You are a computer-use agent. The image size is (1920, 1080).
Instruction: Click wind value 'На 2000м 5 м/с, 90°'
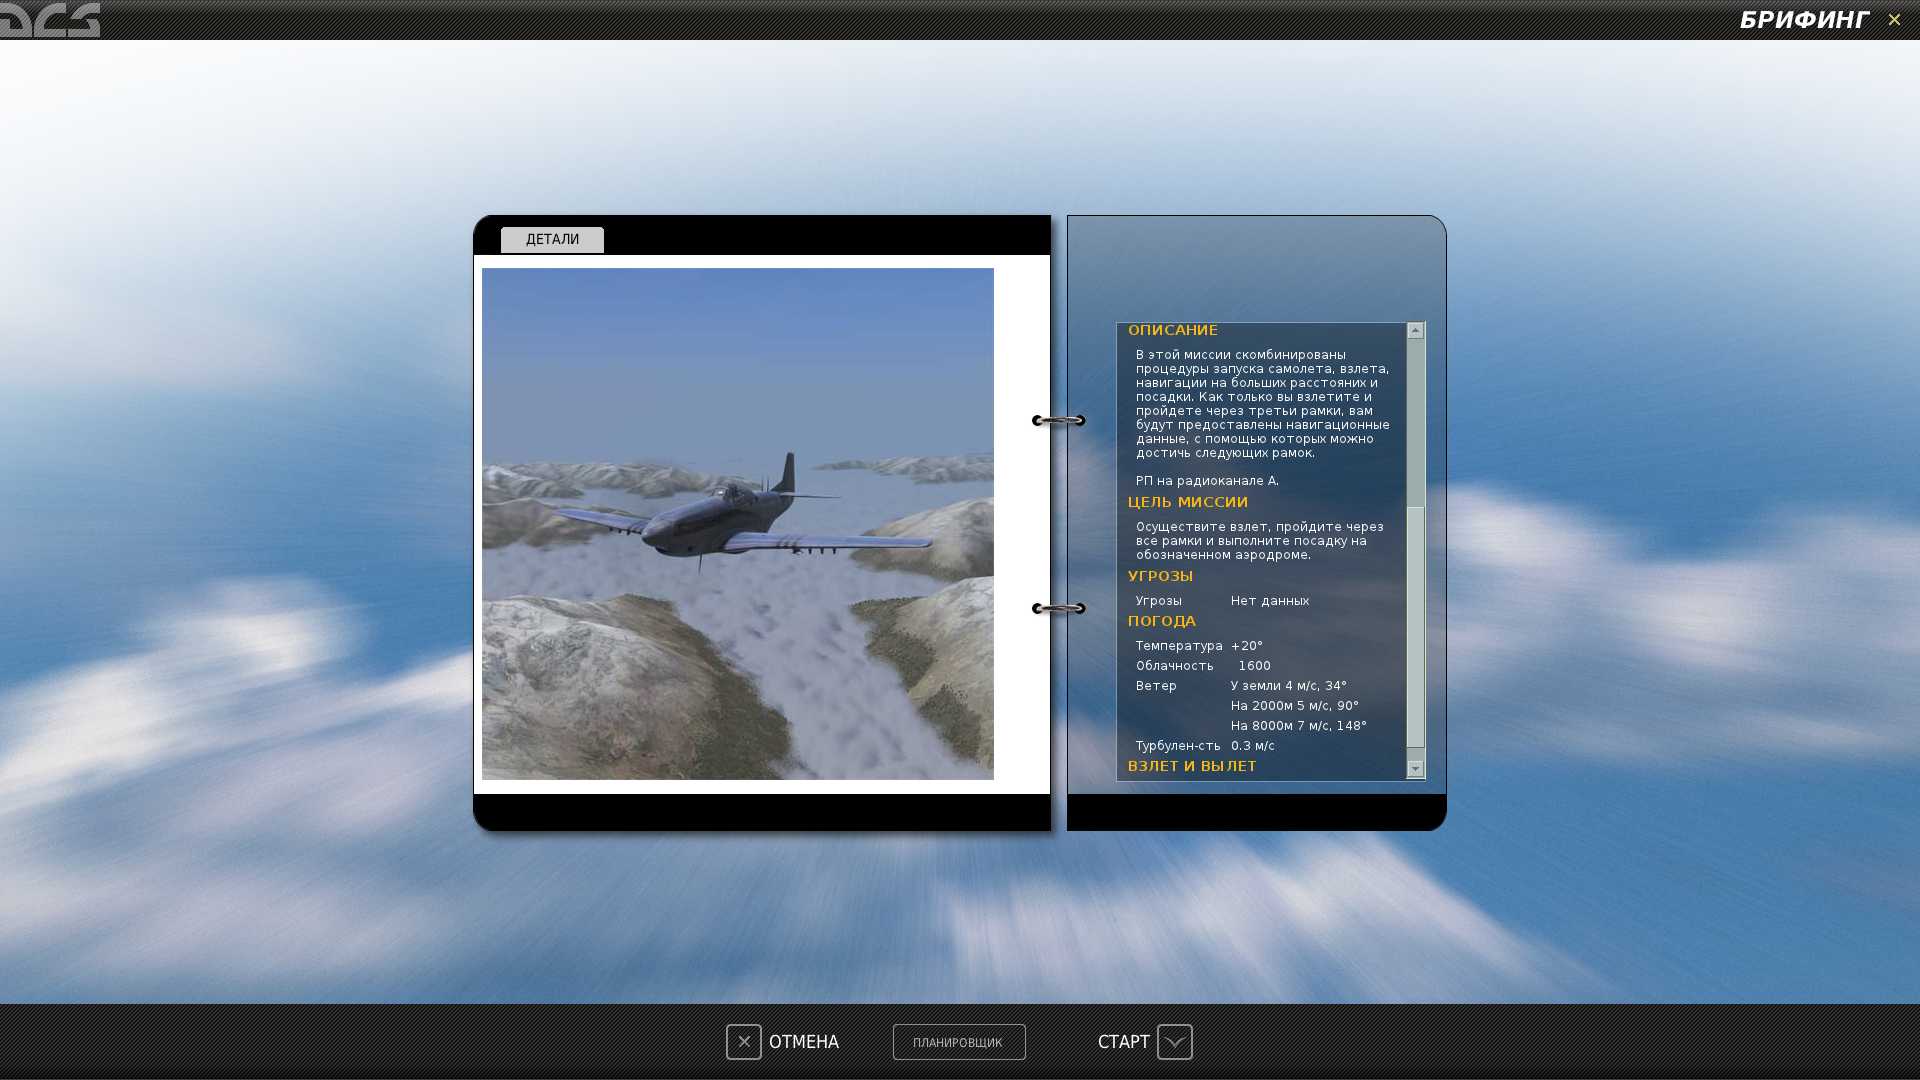coord(1295,706)
